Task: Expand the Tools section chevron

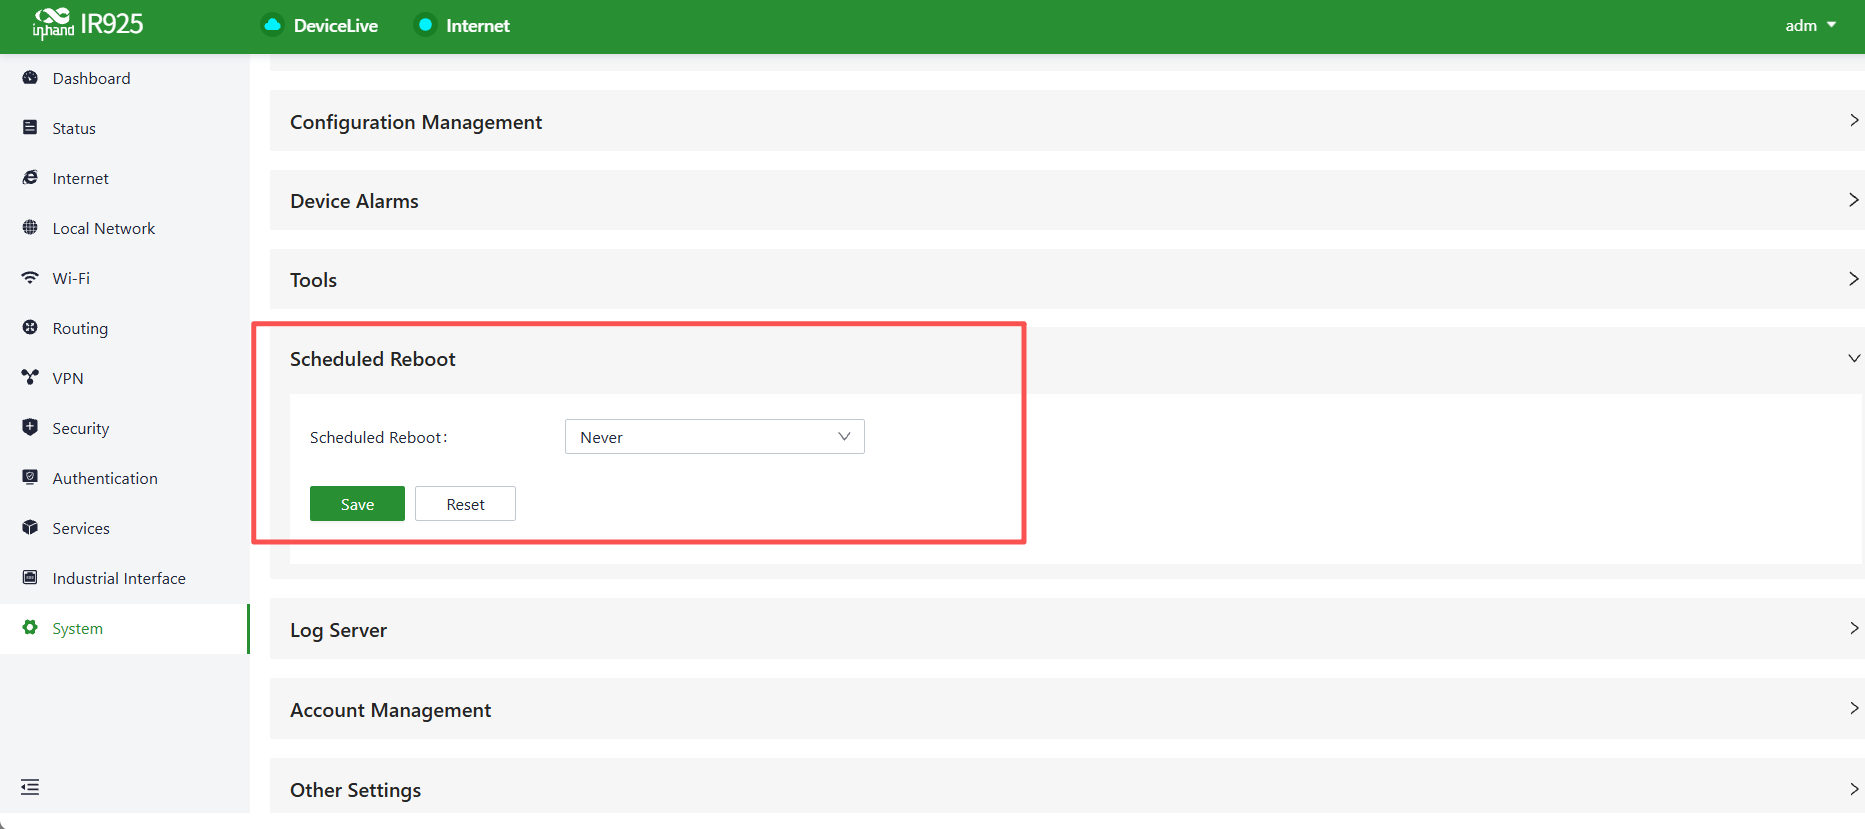Action: [1854, 279]
